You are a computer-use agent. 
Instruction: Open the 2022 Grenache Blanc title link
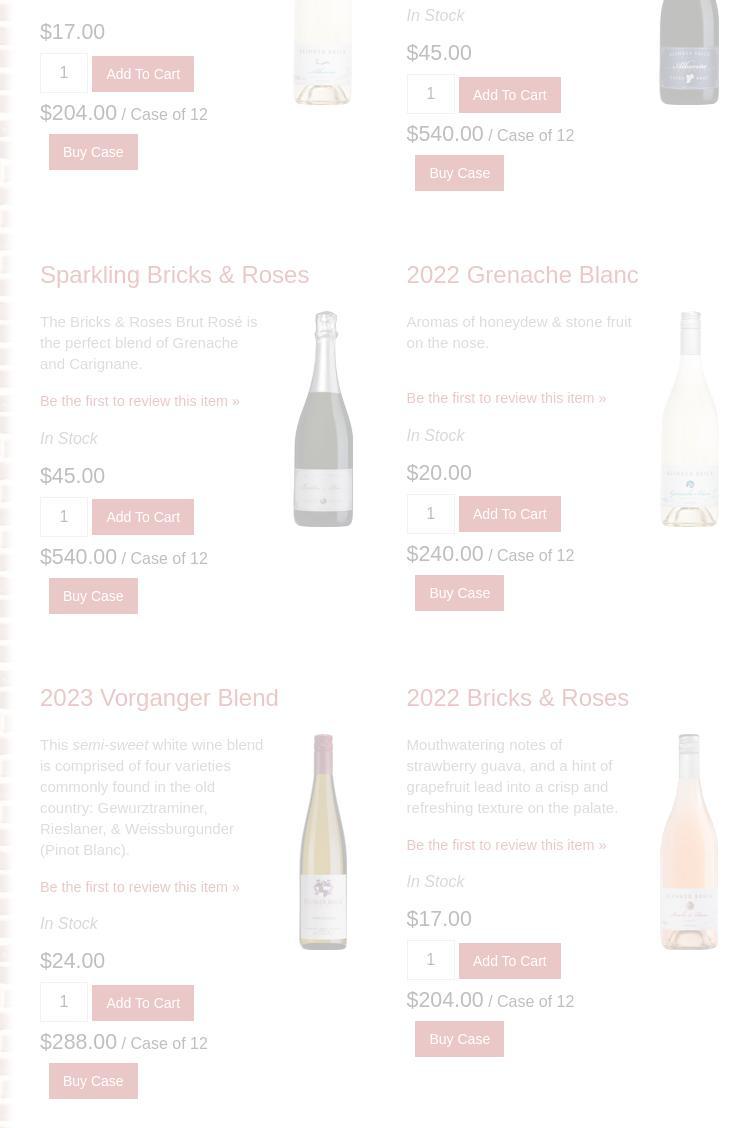click(522, 275)
